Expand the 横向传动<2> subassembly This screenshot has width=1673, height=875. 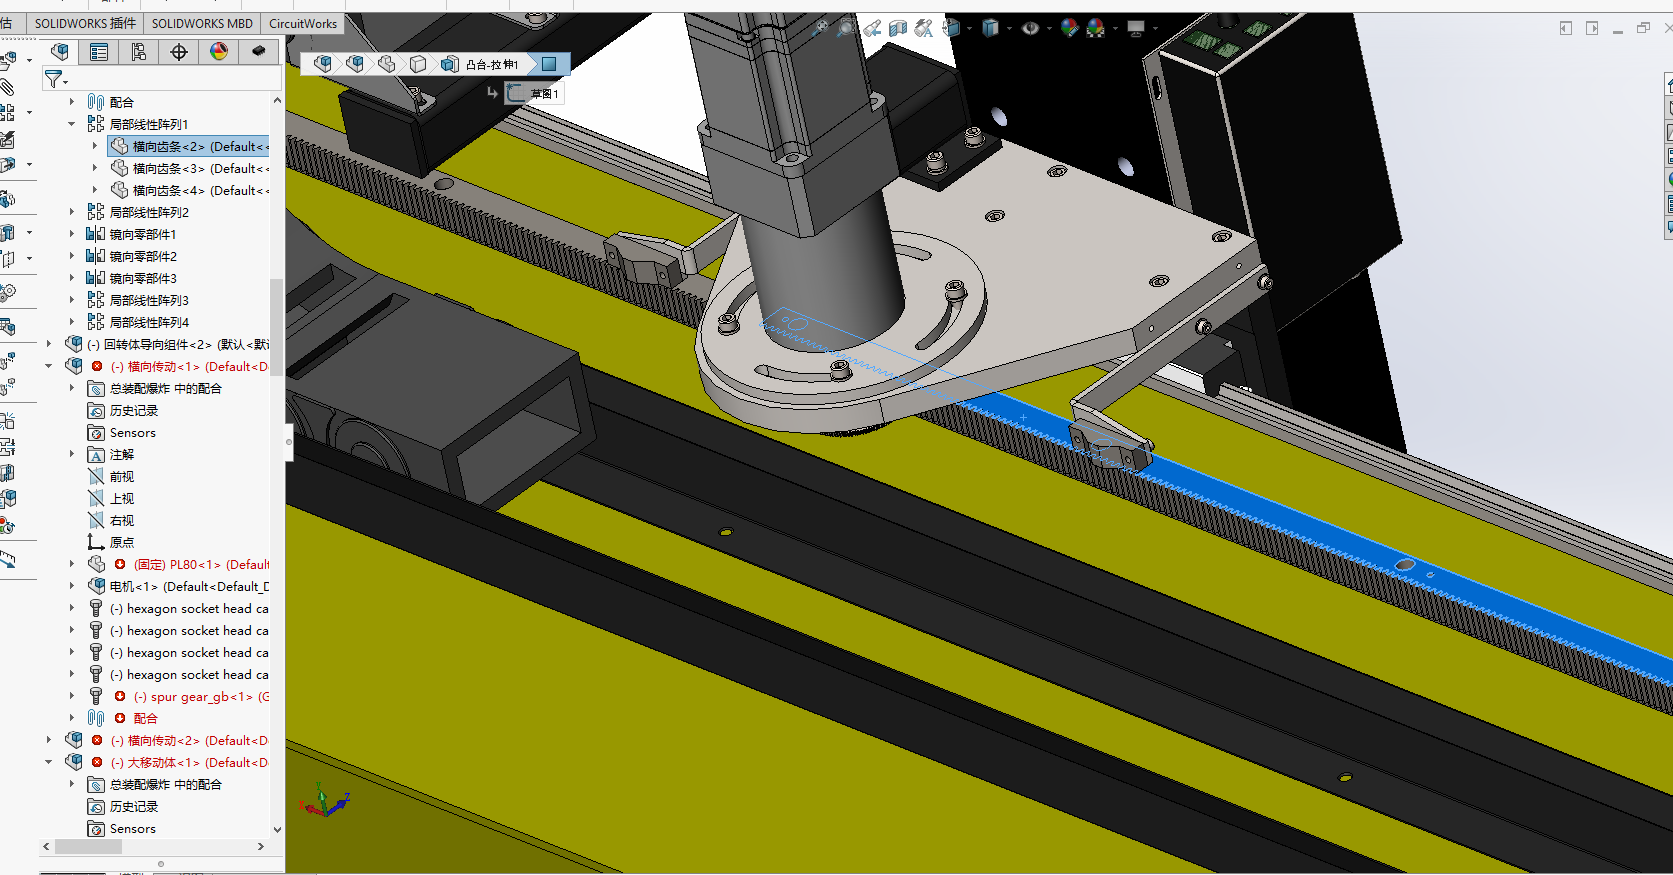48,740
